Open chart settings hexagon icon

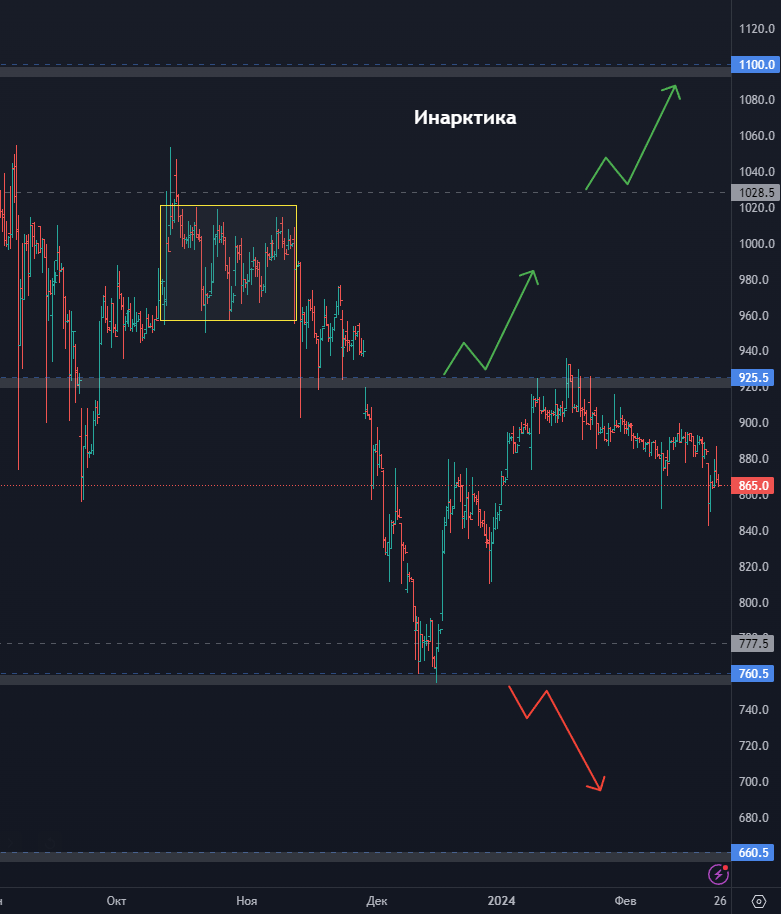(757, 901)
